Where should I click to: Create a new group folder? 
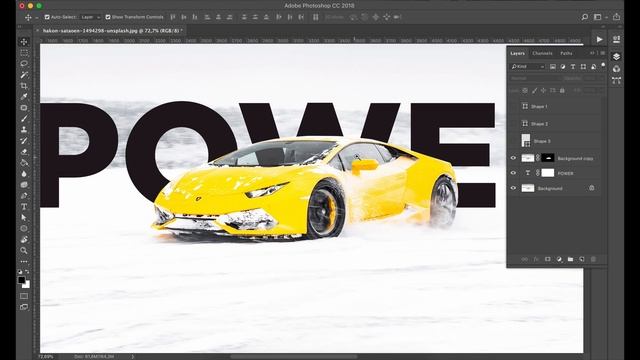coord(571,259)
